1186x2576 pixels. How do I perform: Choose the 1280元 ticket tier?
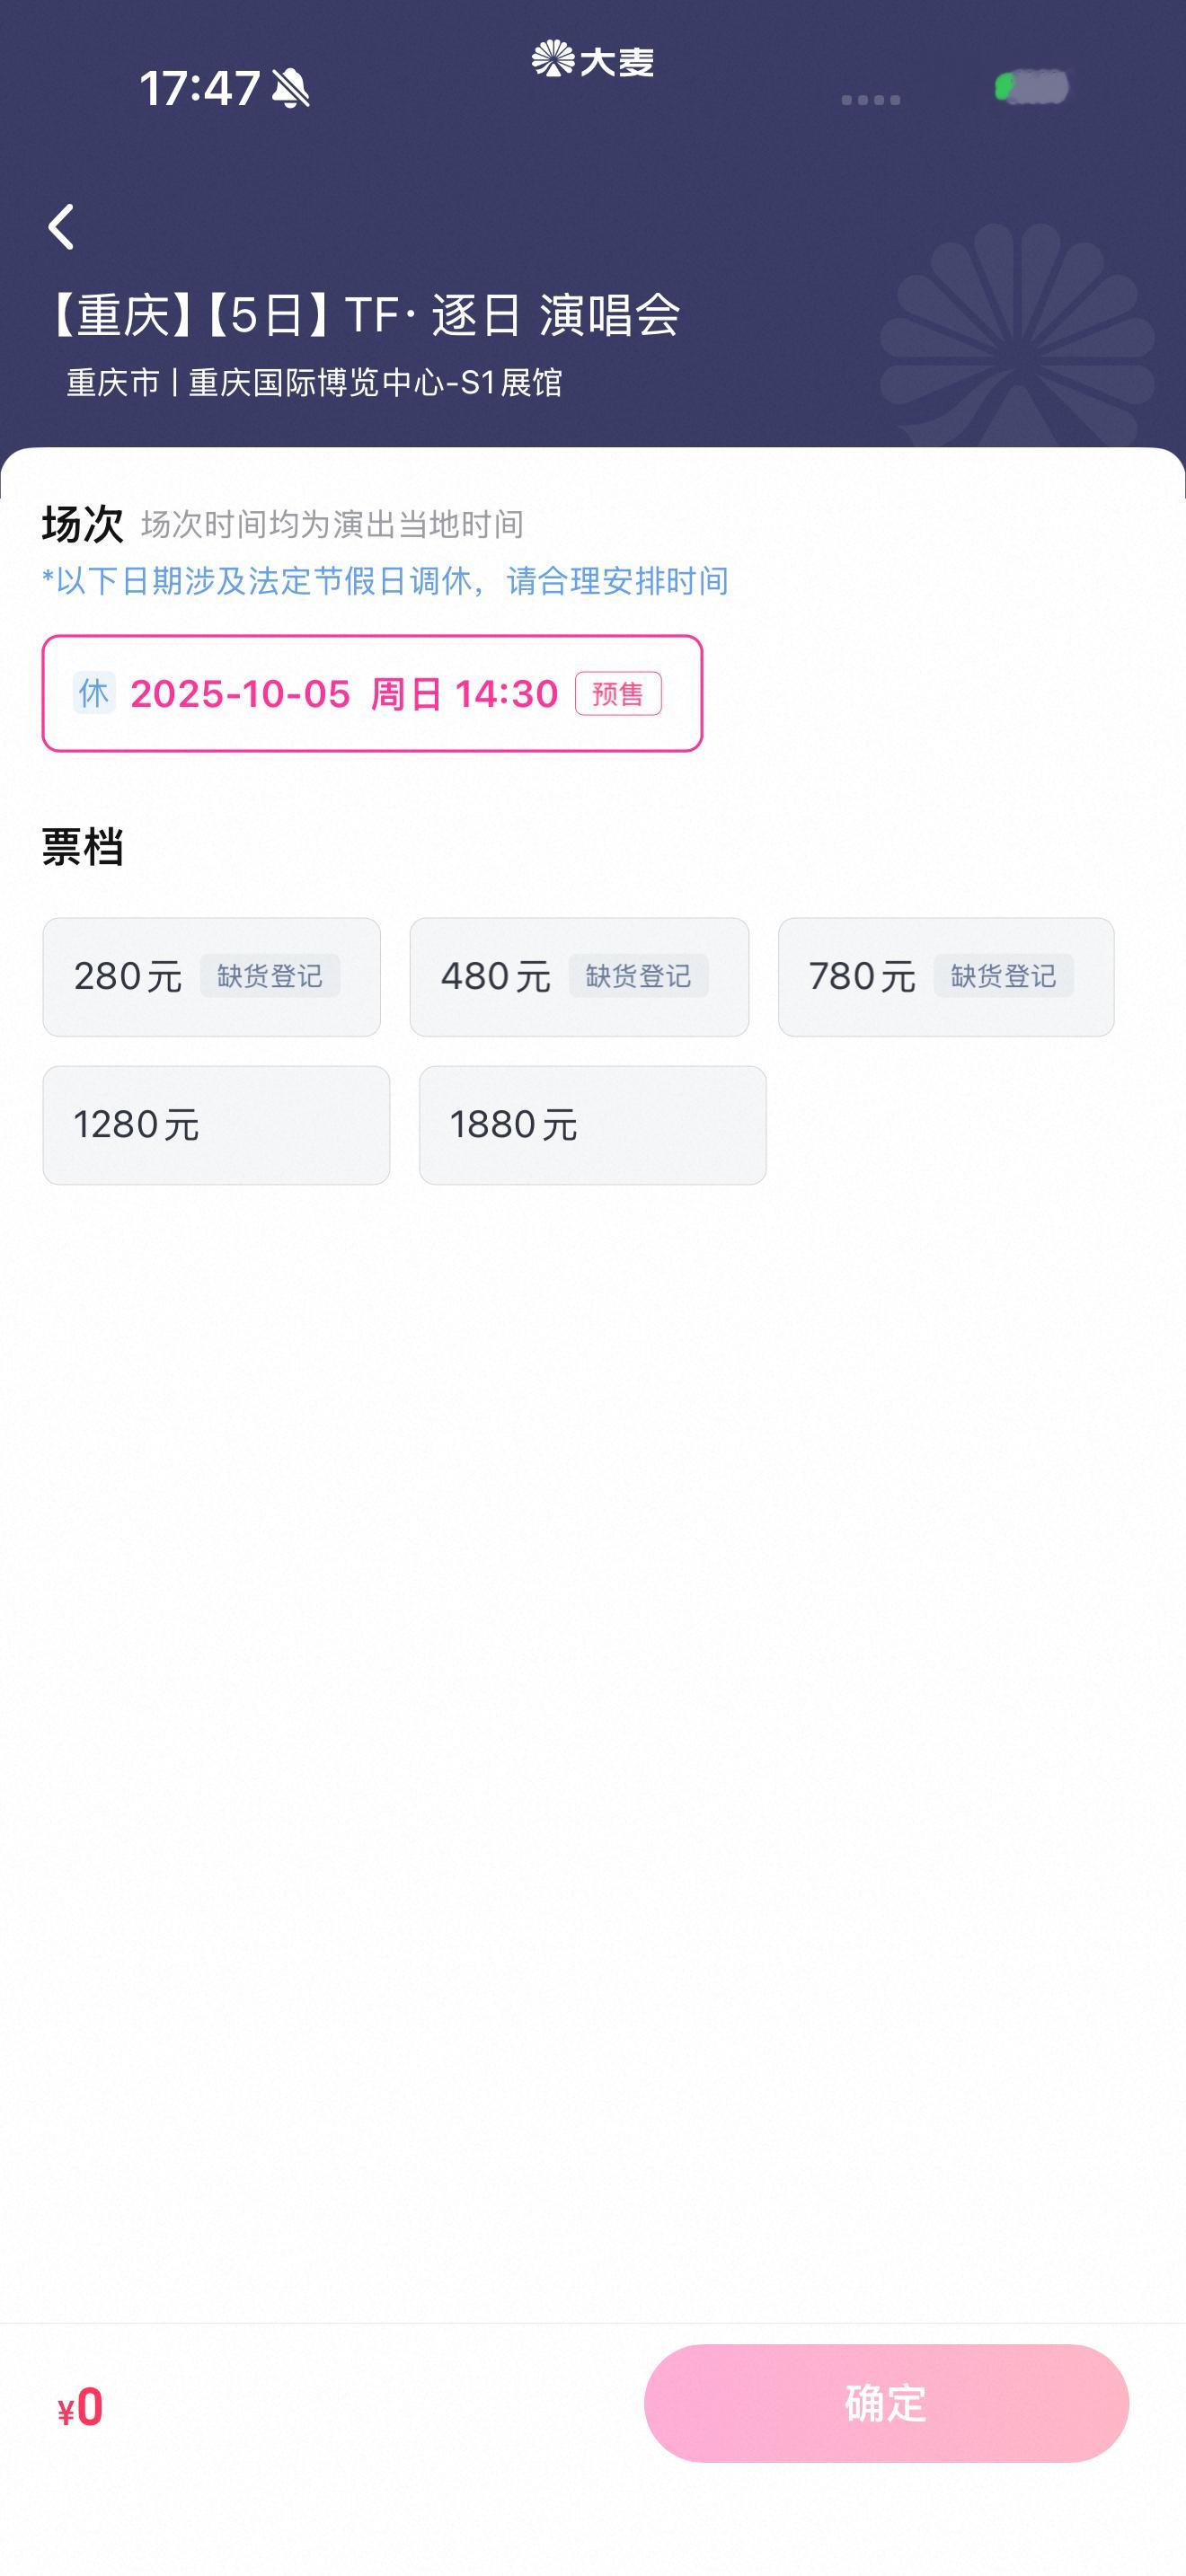pos(216,1125)
